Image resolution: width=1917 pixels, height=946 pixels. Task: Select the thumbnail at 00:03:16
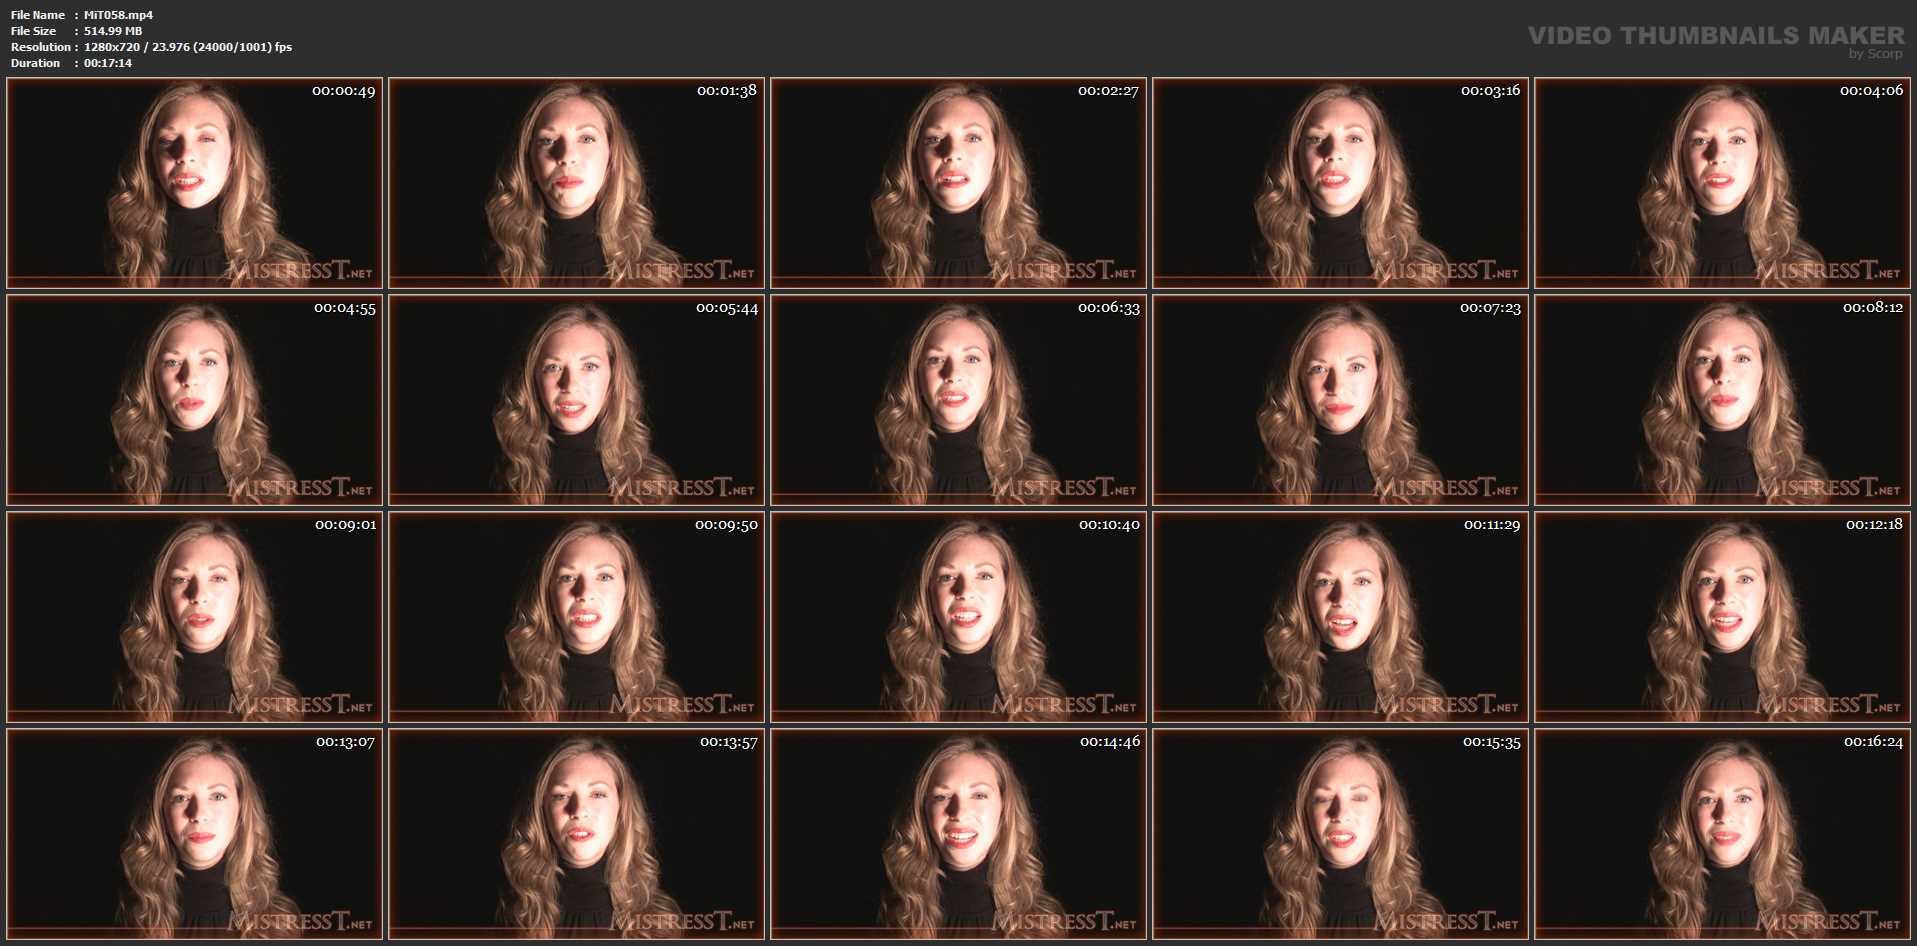(x=1341, y=183)
